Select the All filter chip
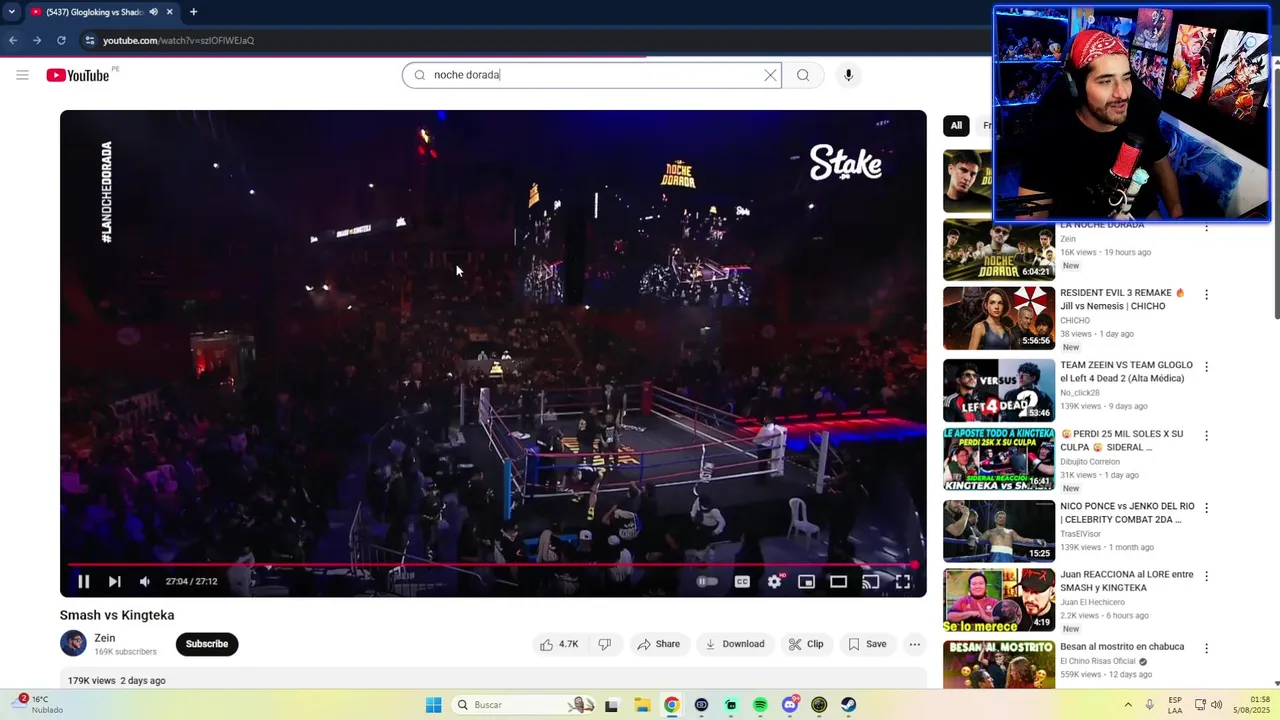The width and height of the screenshot is (1280, 720). 956,126
